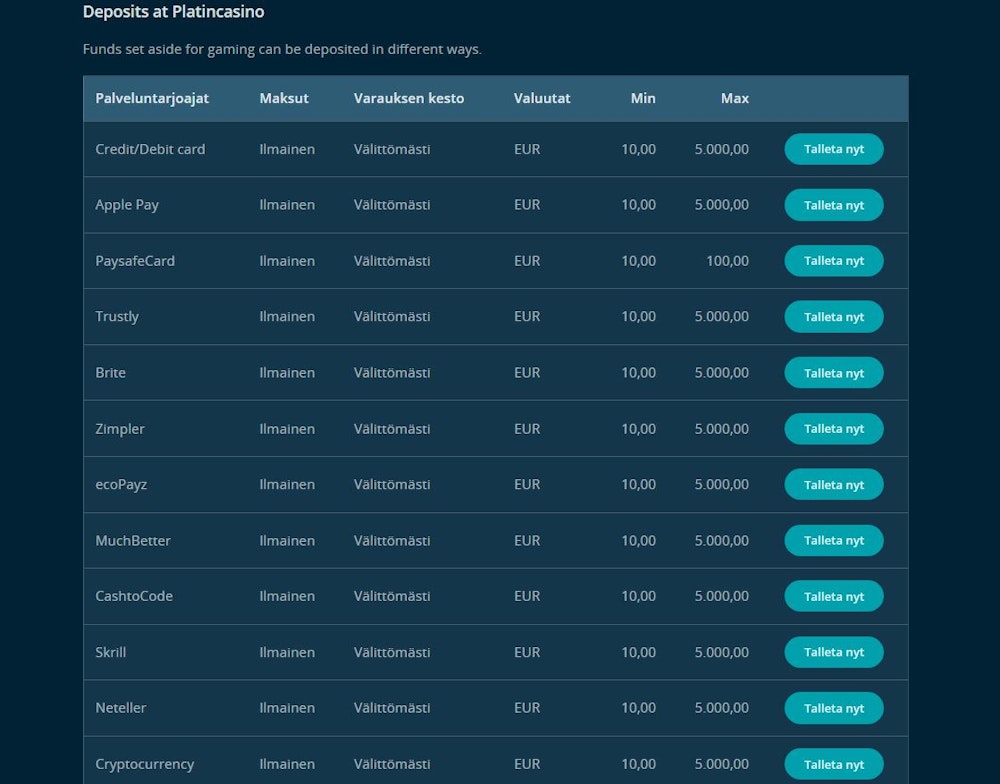This screenshot has height=784, width=1000.
Task: Click Talleta nyt next to Skrill
Action: pos(833,652)
